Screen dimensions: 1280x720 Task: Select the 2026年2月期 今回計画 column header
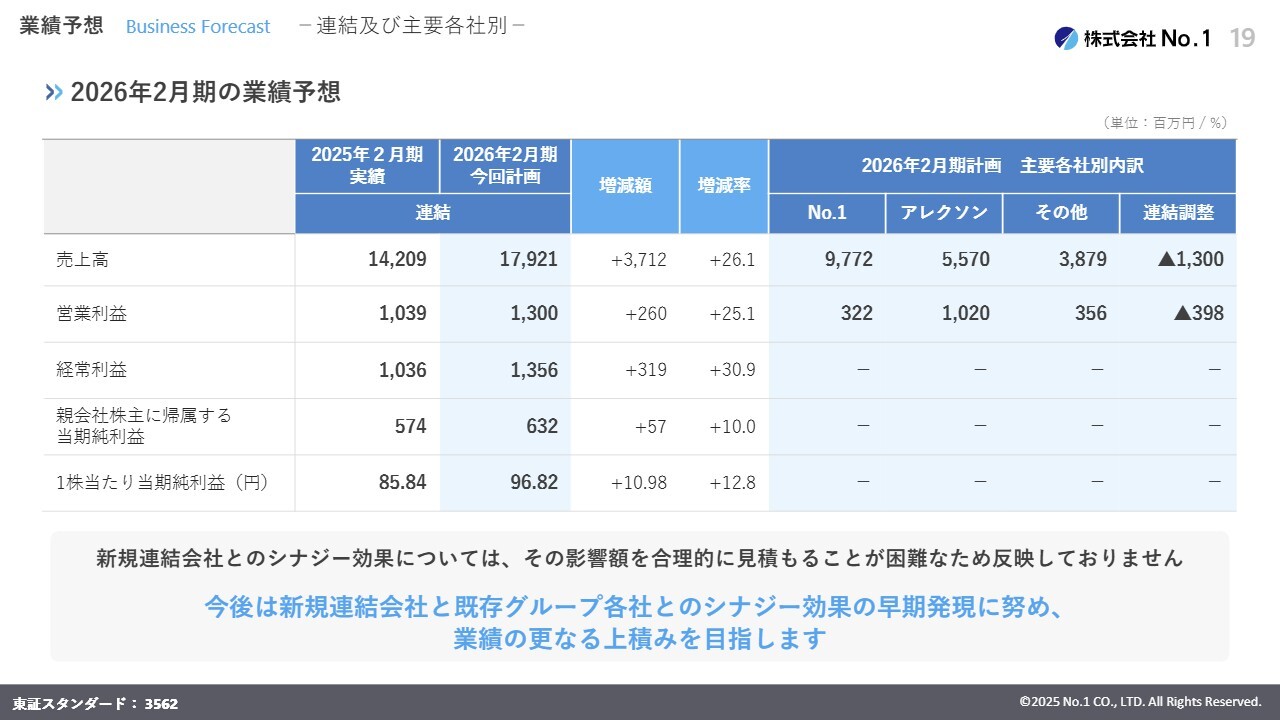pos(505,166)
